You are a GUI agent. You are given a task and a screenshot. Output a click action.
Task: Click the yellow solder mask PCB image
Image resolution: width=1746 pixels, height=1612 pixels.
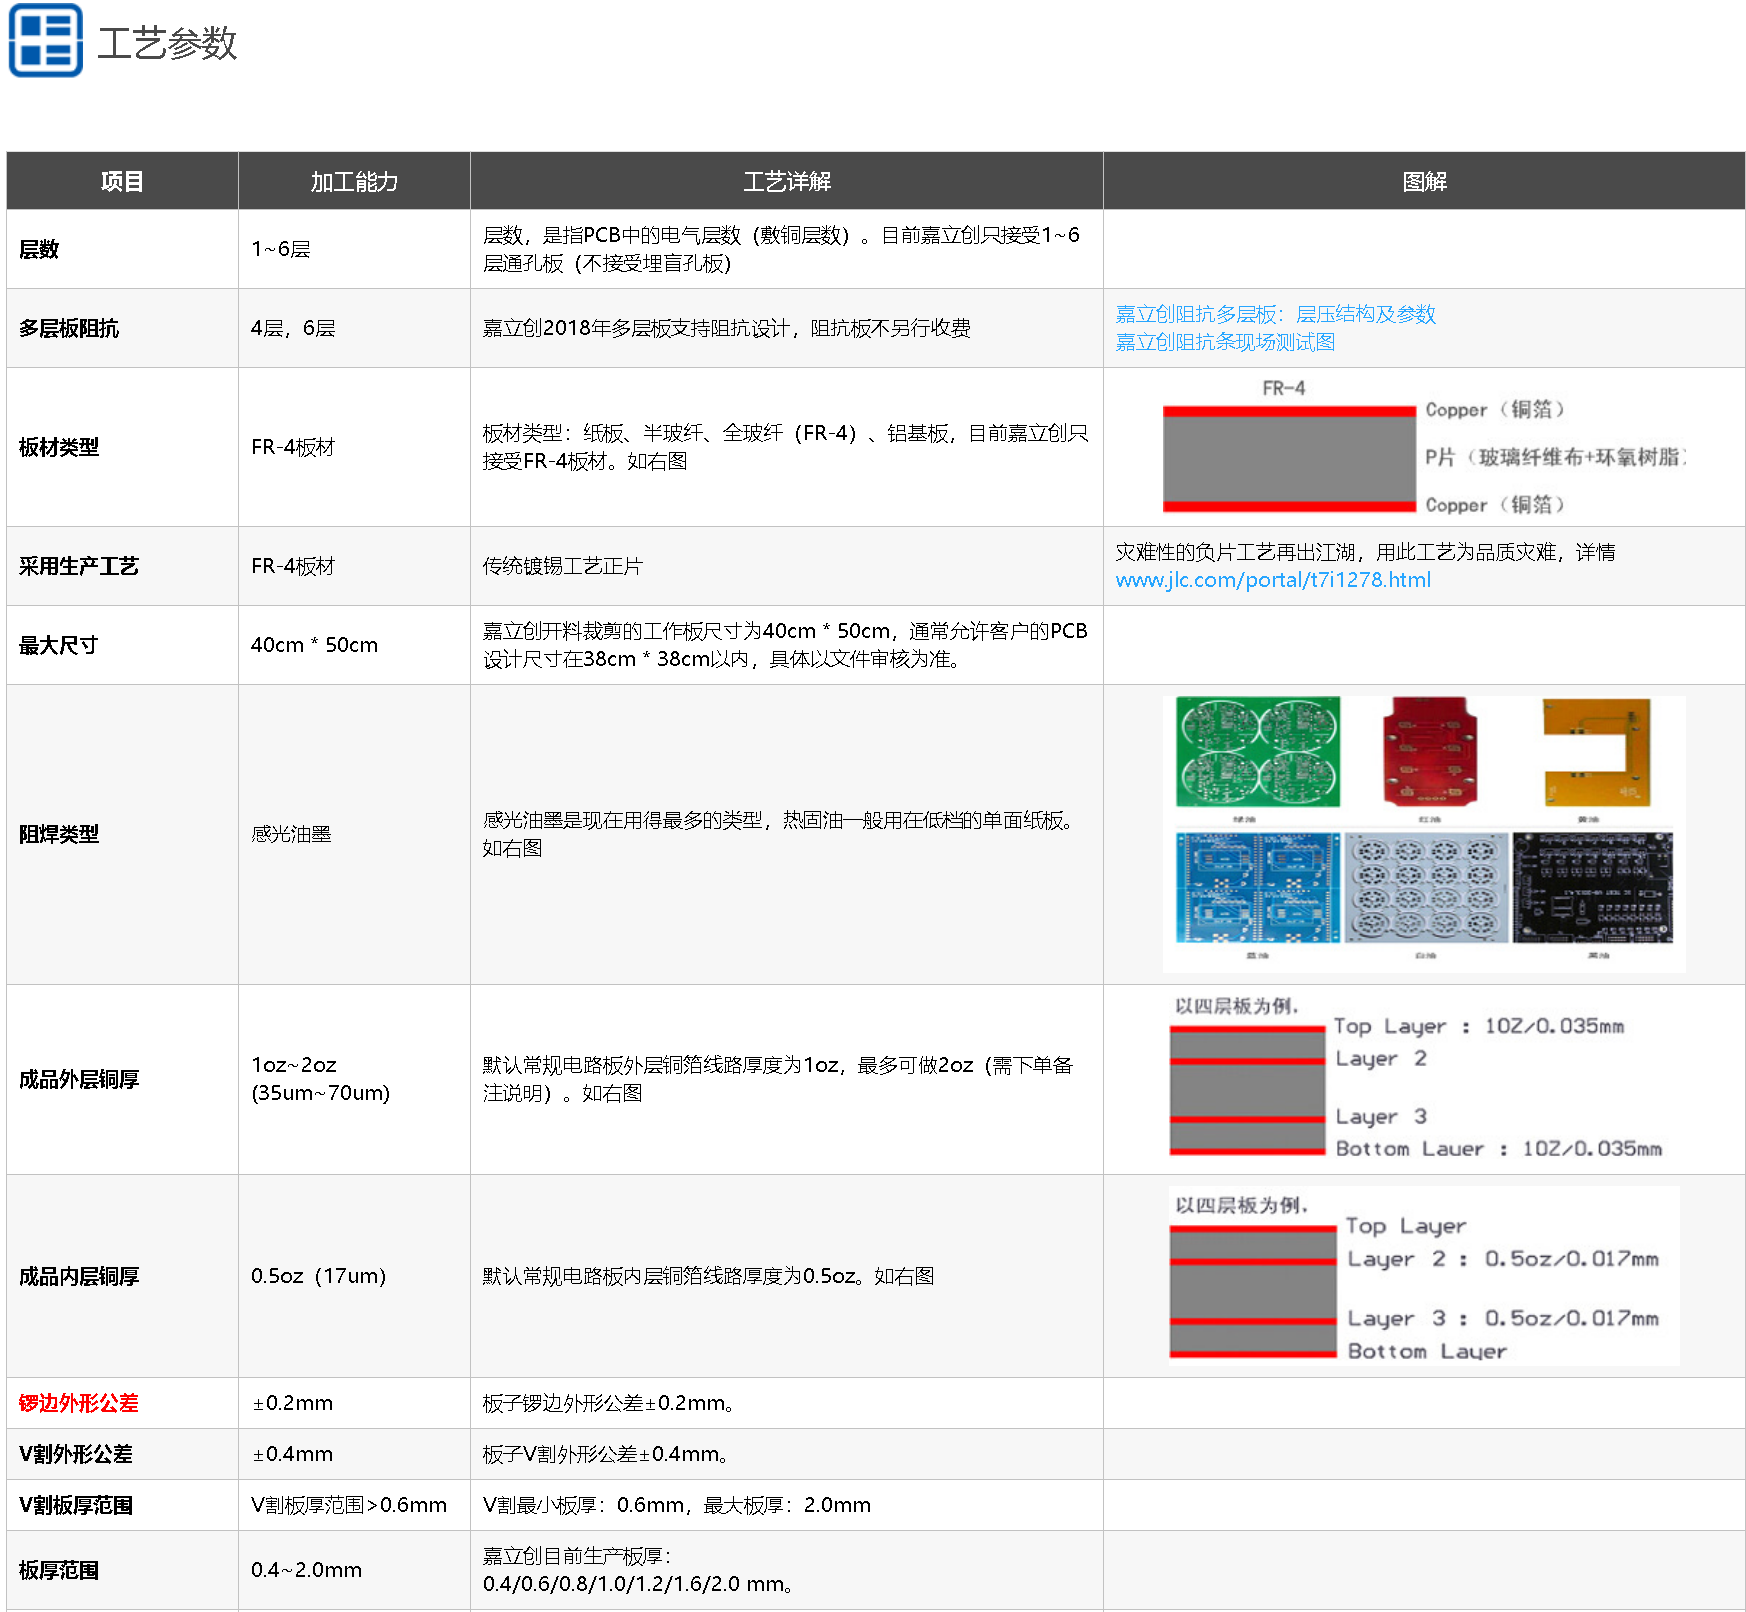[1597, 752]
